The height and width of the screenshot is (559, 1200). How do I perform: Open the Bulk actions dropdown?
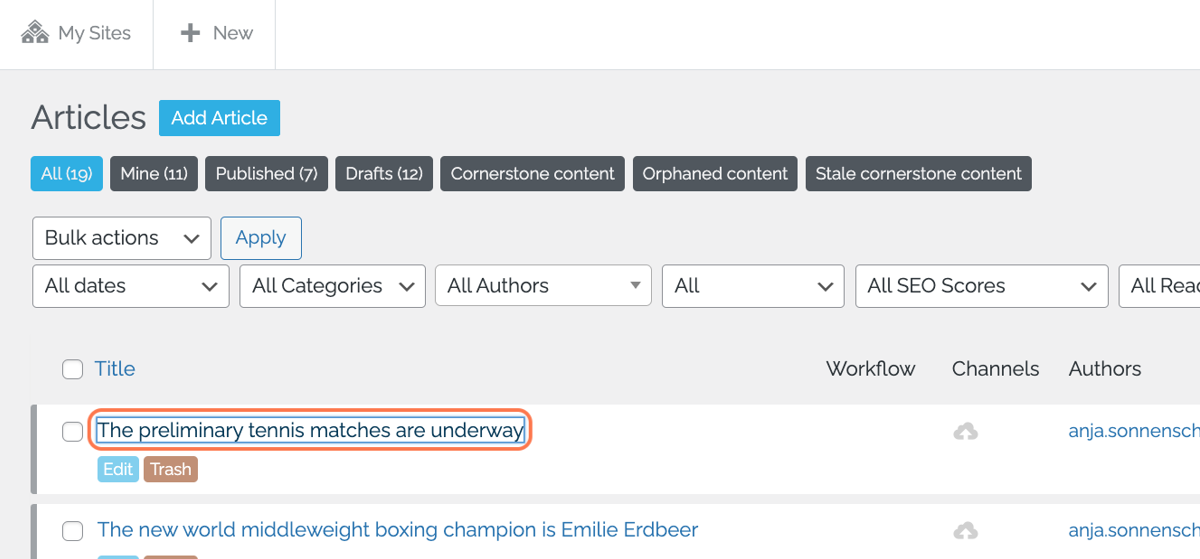(x=122, y=238)
